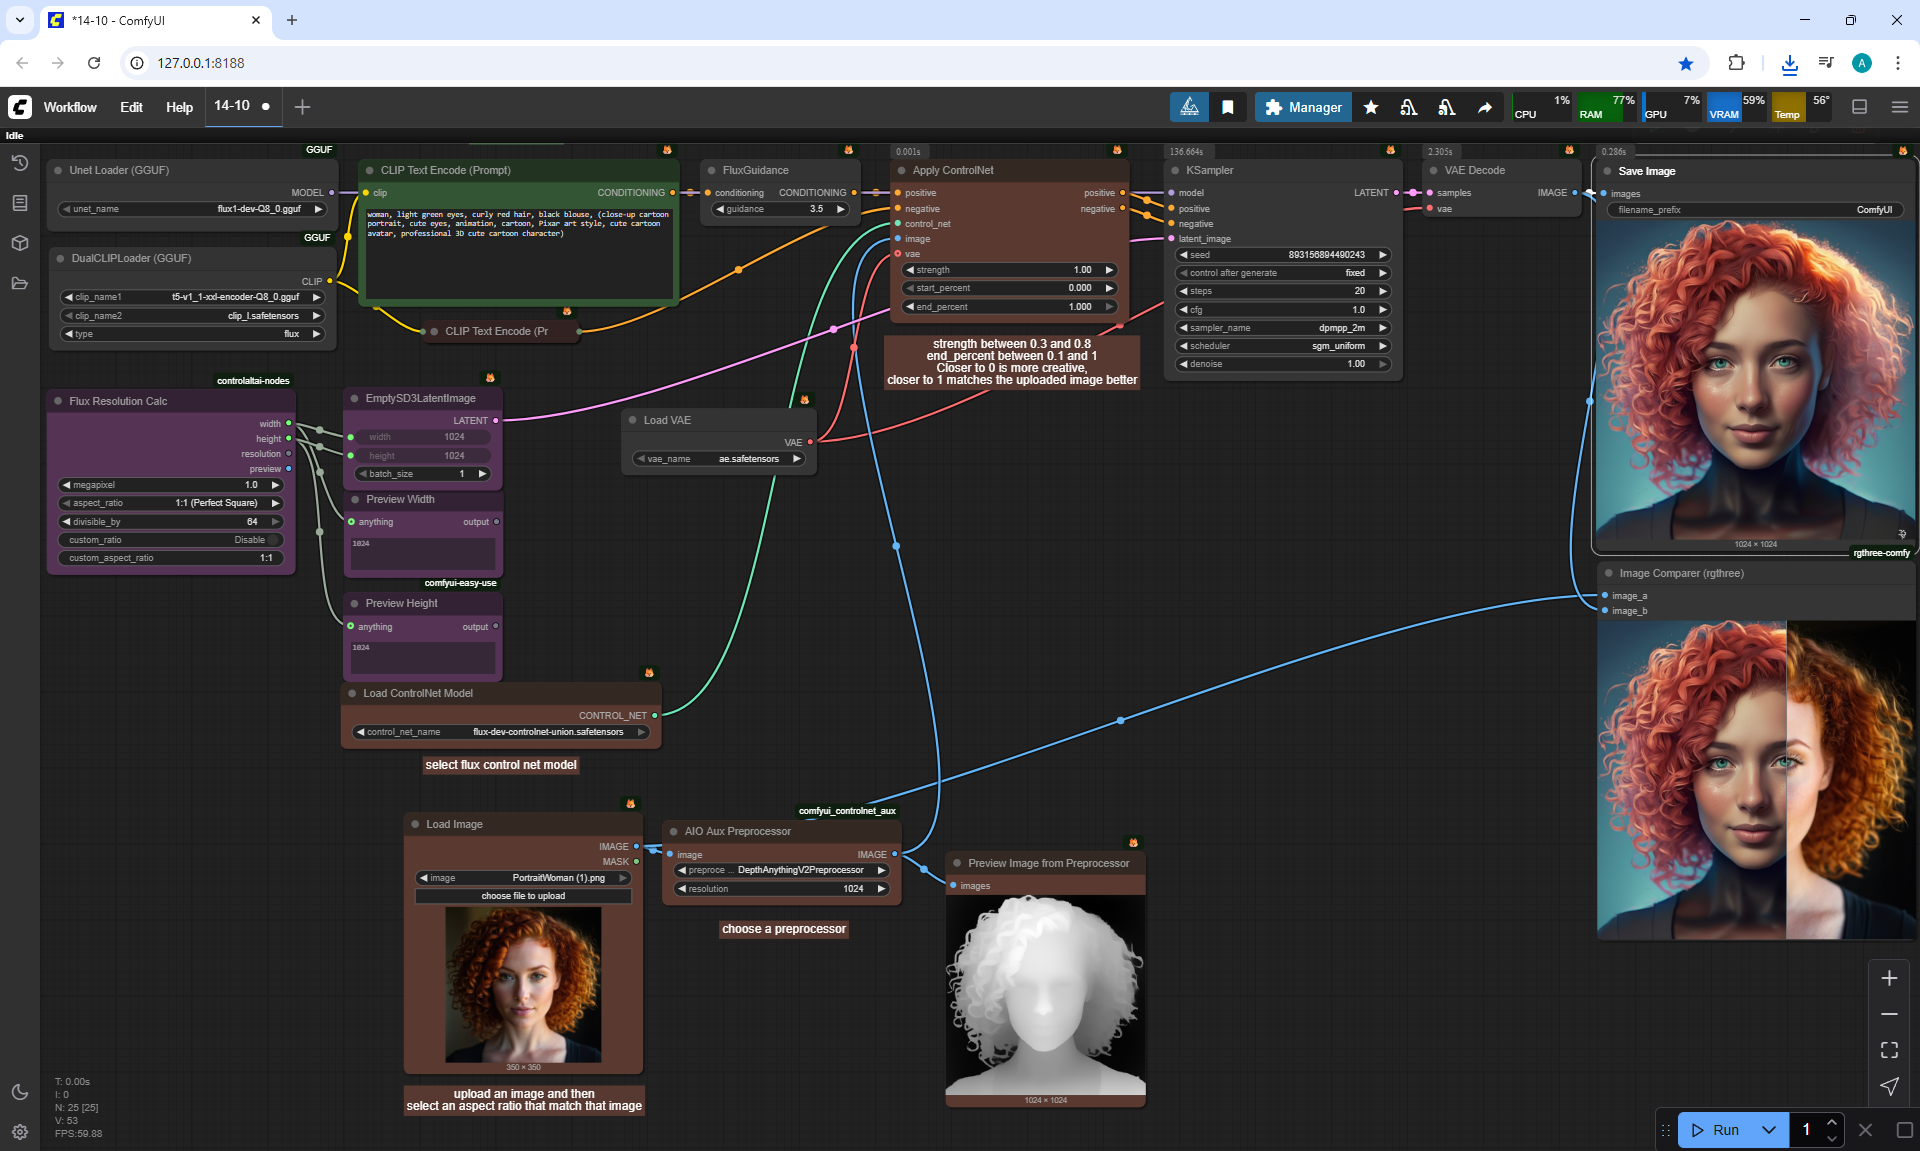The height and width of the screenshot is (1151, 1920).
Task: Toggle bottom panel visibility icon
Action: click(1859, 107)
